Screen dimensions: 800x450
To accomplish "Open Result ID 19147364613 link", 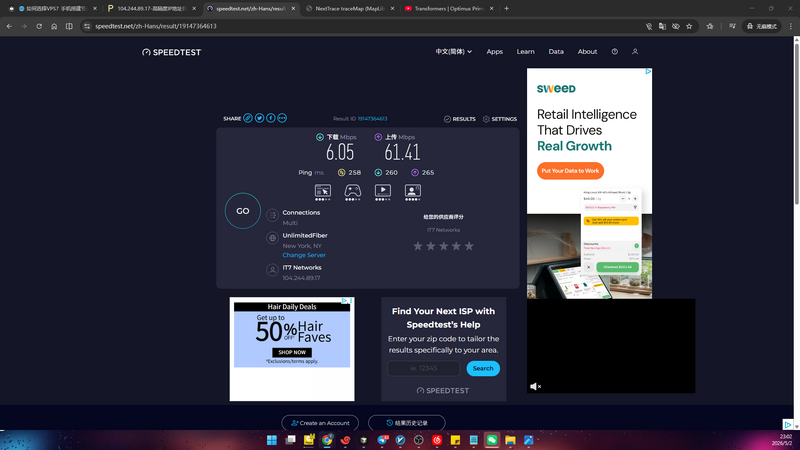I will (372, 119).
